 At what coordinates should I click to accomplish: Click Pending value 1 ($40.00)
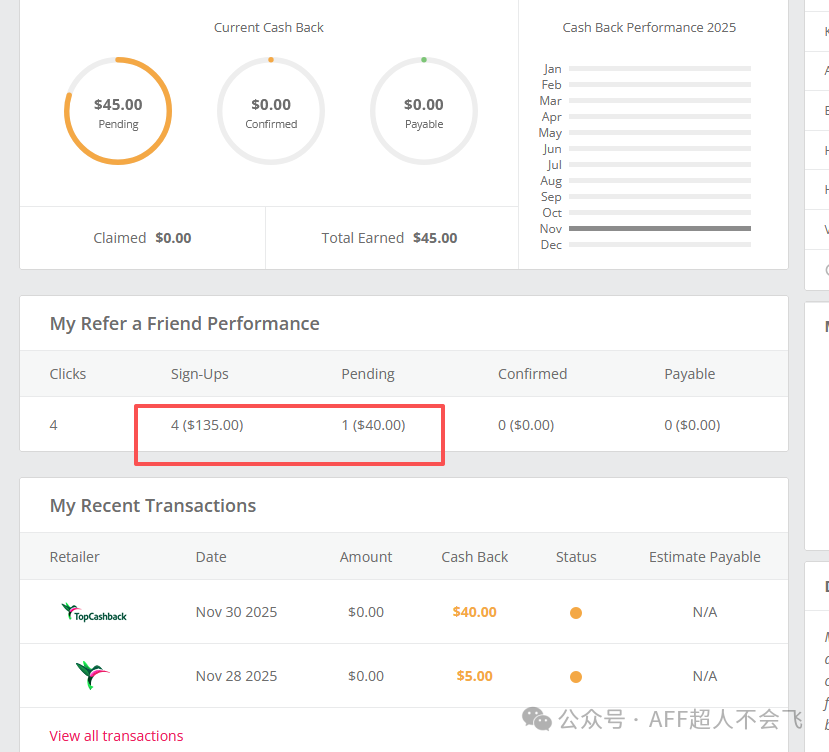click(373, 425)
